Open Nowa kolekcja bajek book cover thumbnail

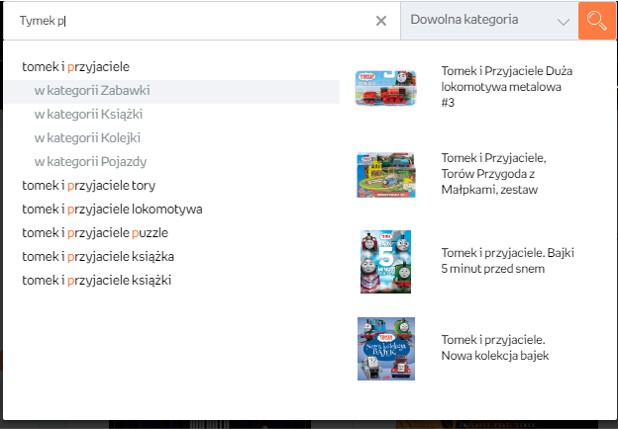[x=385, y=347]
